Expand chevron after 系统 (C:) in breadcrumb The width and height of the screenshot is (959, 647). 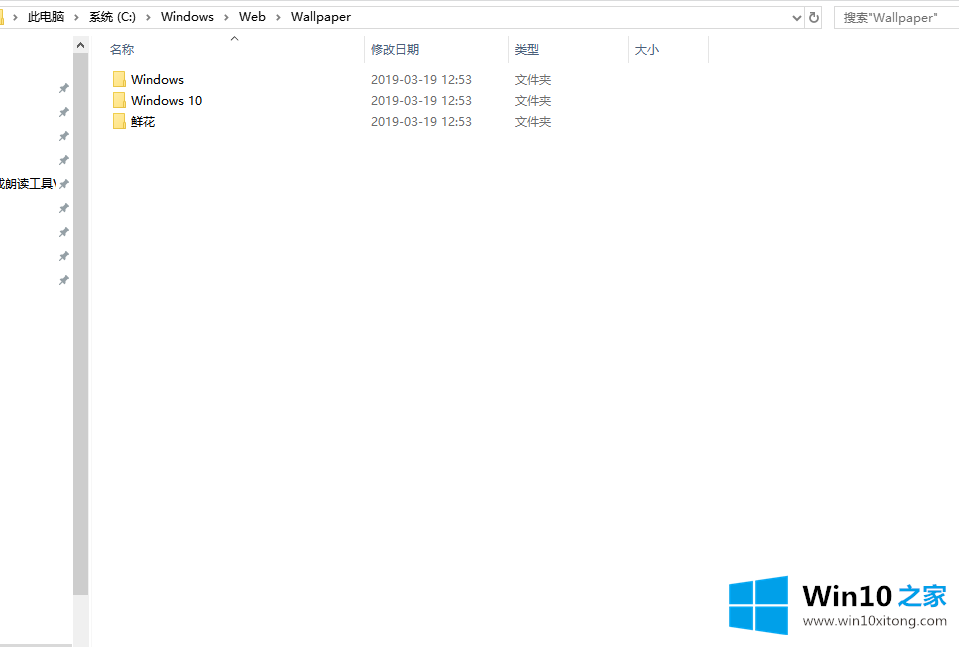(148, 17)
